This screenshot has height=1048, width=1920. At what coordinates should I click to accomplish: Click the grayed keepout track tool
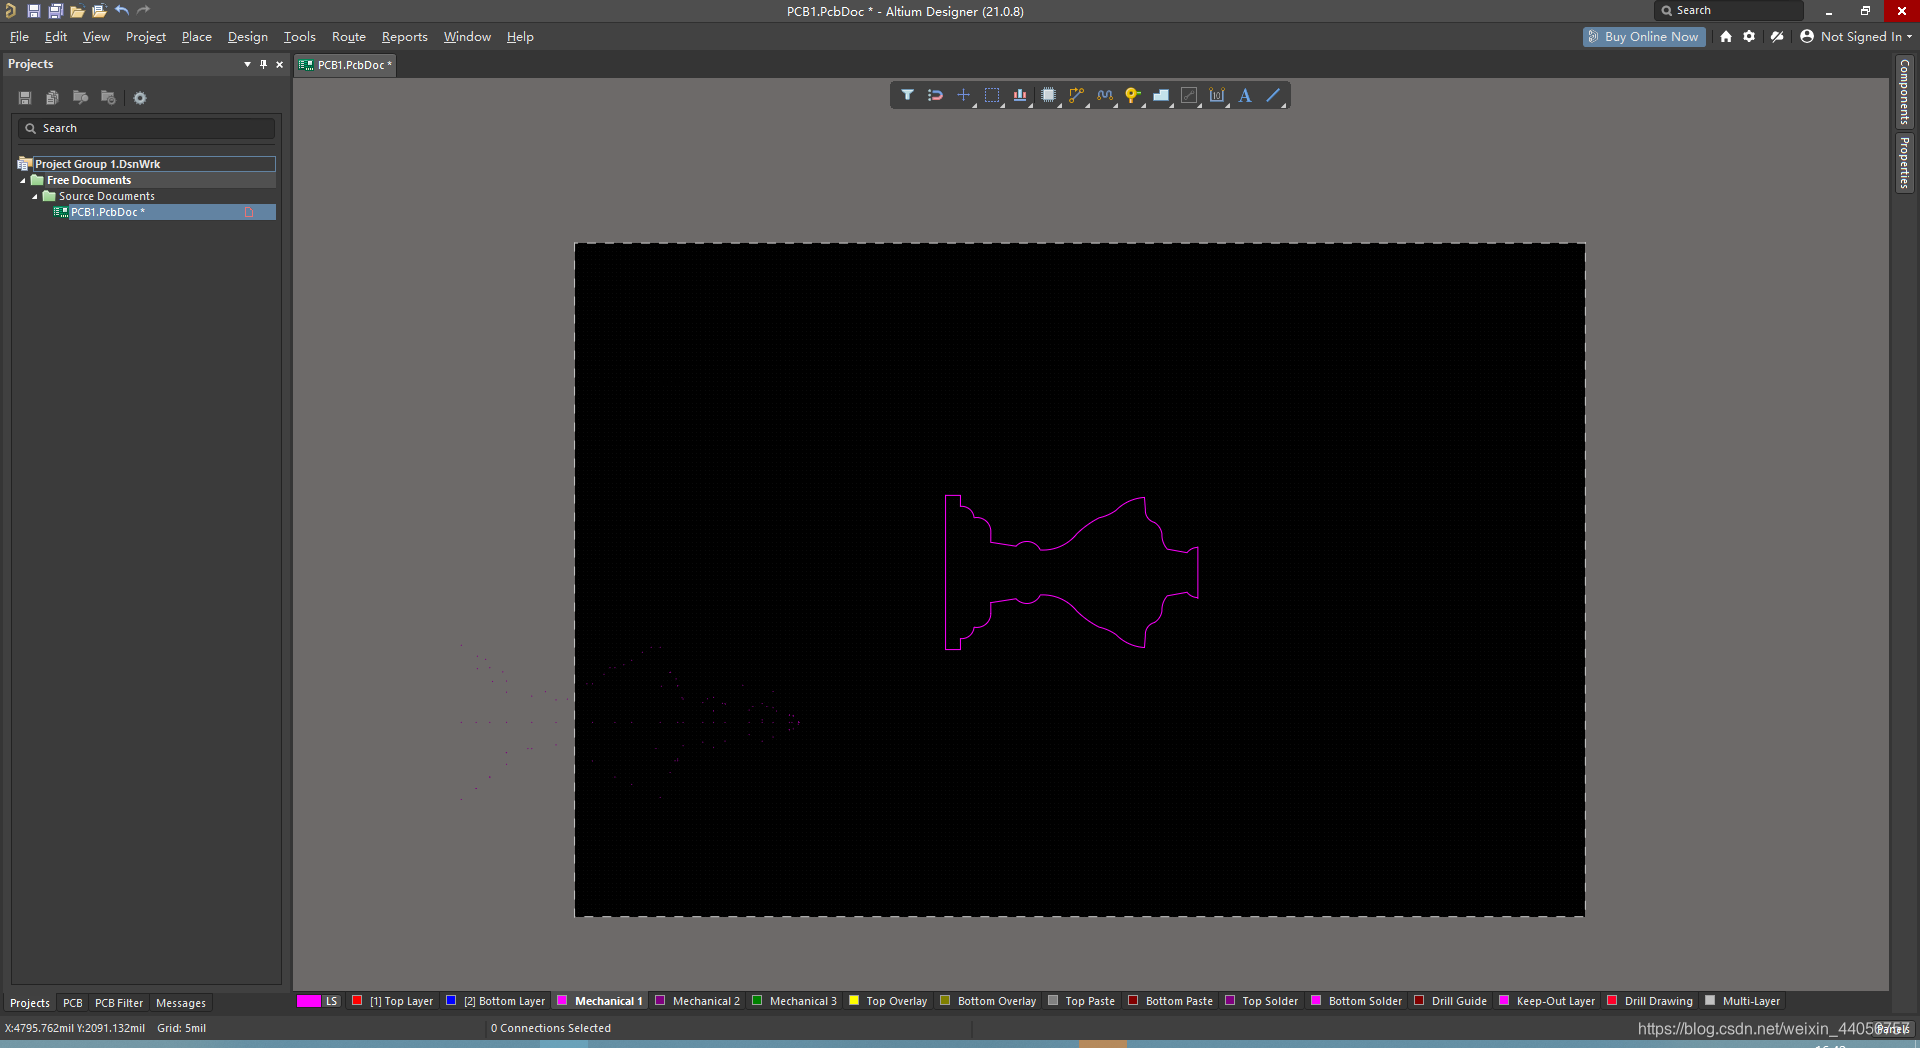[x=1189, y=95]
